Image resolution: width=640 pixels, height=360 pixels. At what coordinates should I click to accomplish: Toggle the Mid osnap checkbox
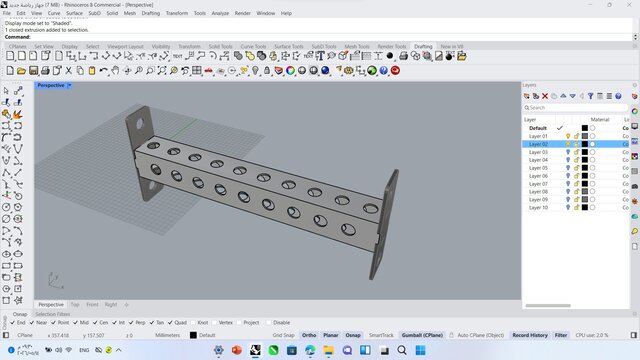[x=76, y=322]
